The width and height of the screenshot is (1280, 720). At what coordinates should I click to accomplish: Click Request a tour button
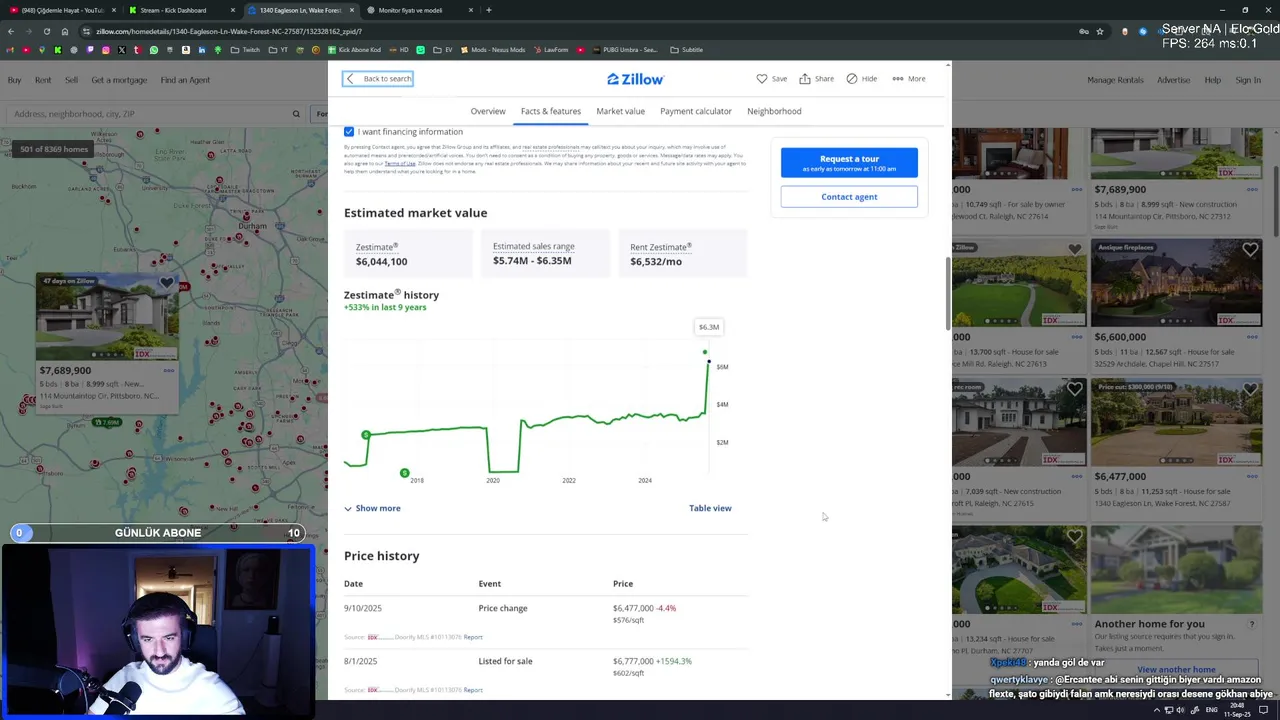pos(849,163)
